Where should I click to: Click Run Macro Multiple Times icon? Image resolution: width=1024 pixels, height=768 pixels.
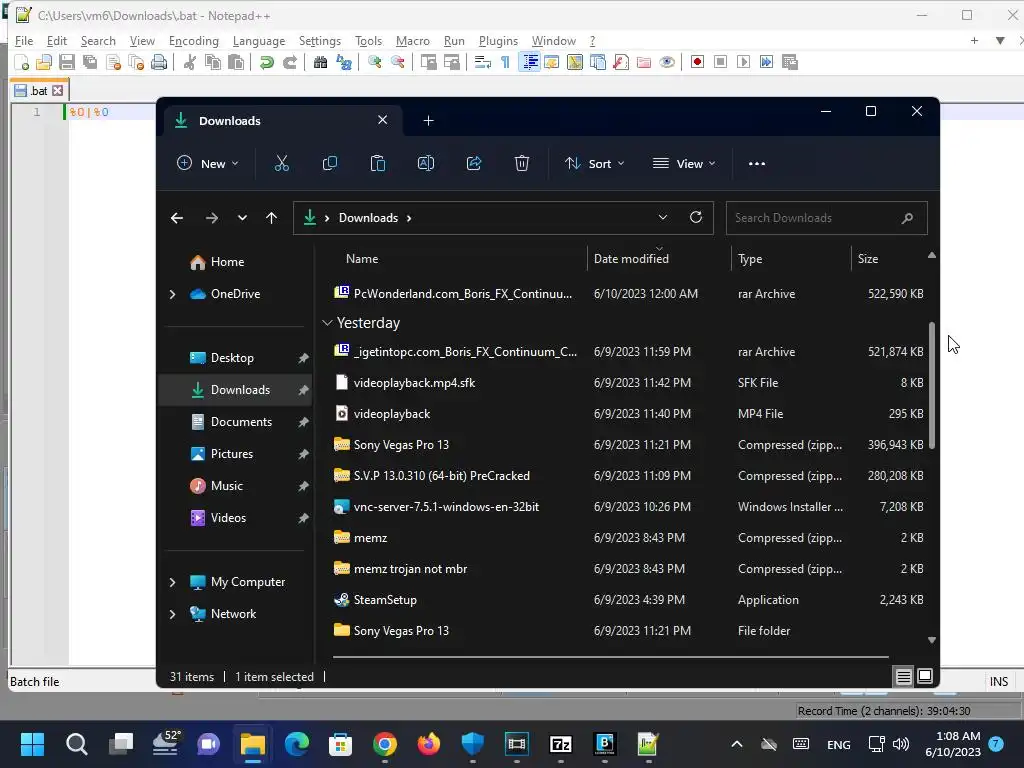click(766, 62)
